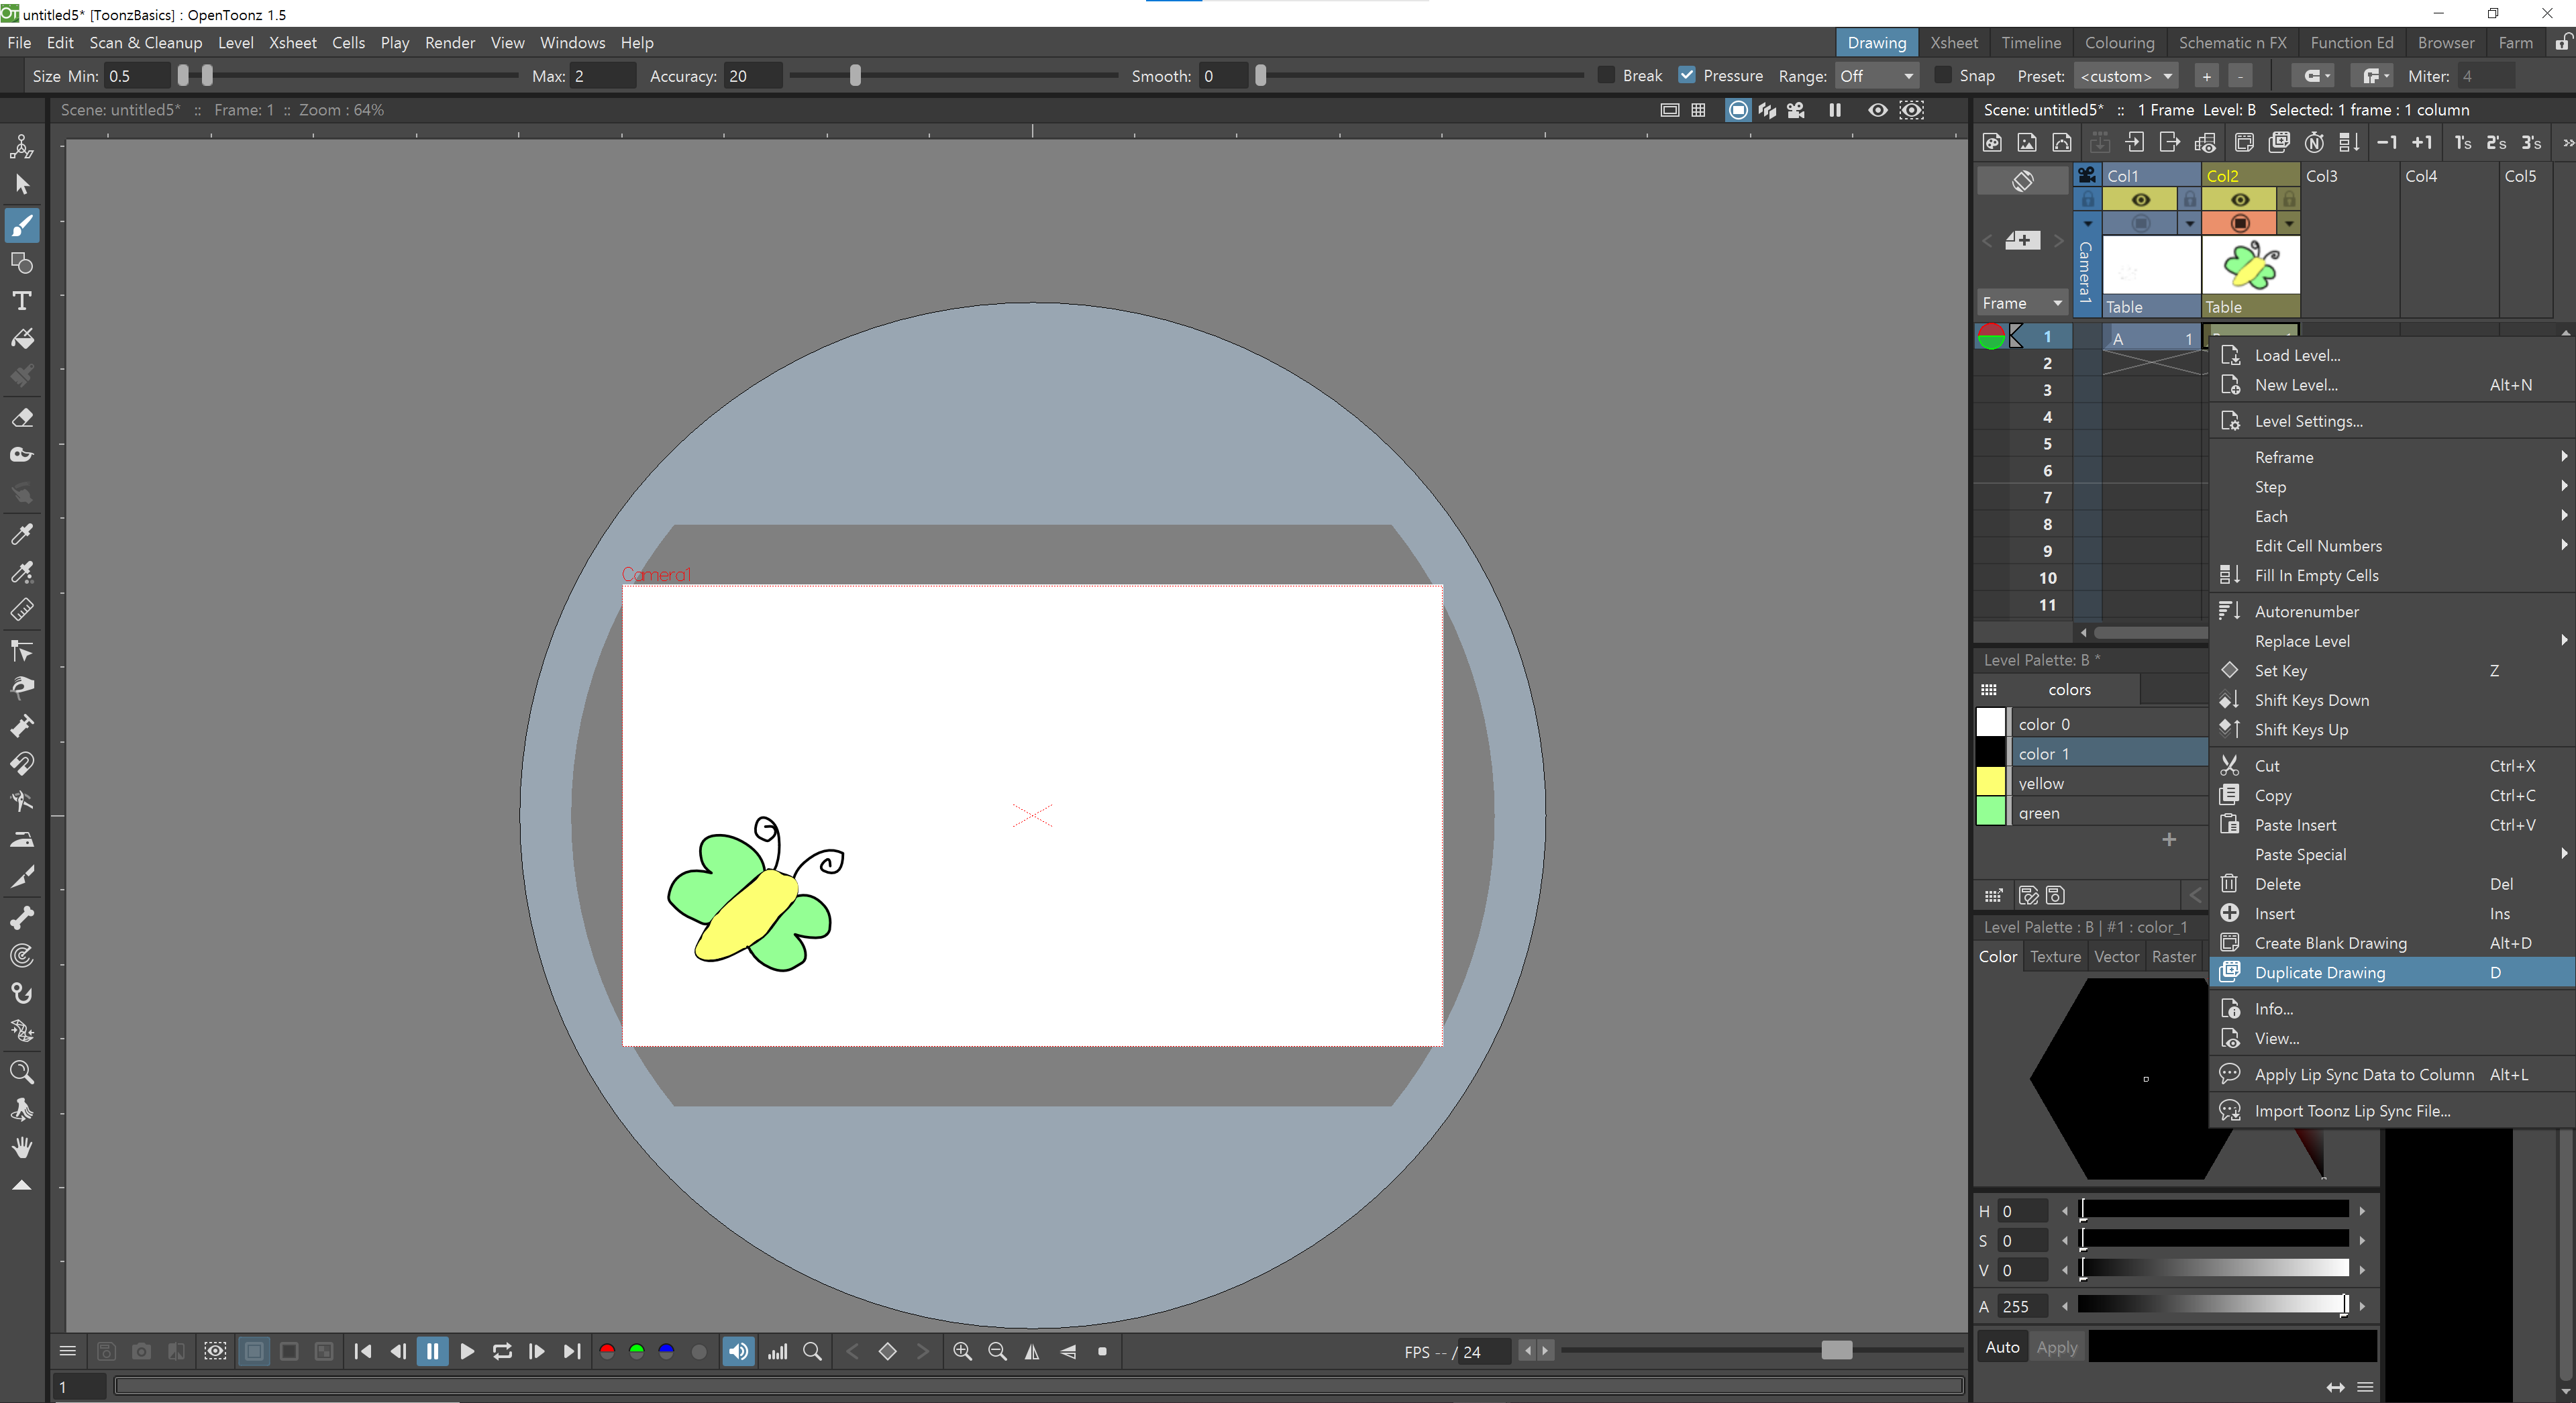Viewport: 2576px width, 1403px height.
Task: Enable the Snap checkbox
Action: coord(1943,76)
